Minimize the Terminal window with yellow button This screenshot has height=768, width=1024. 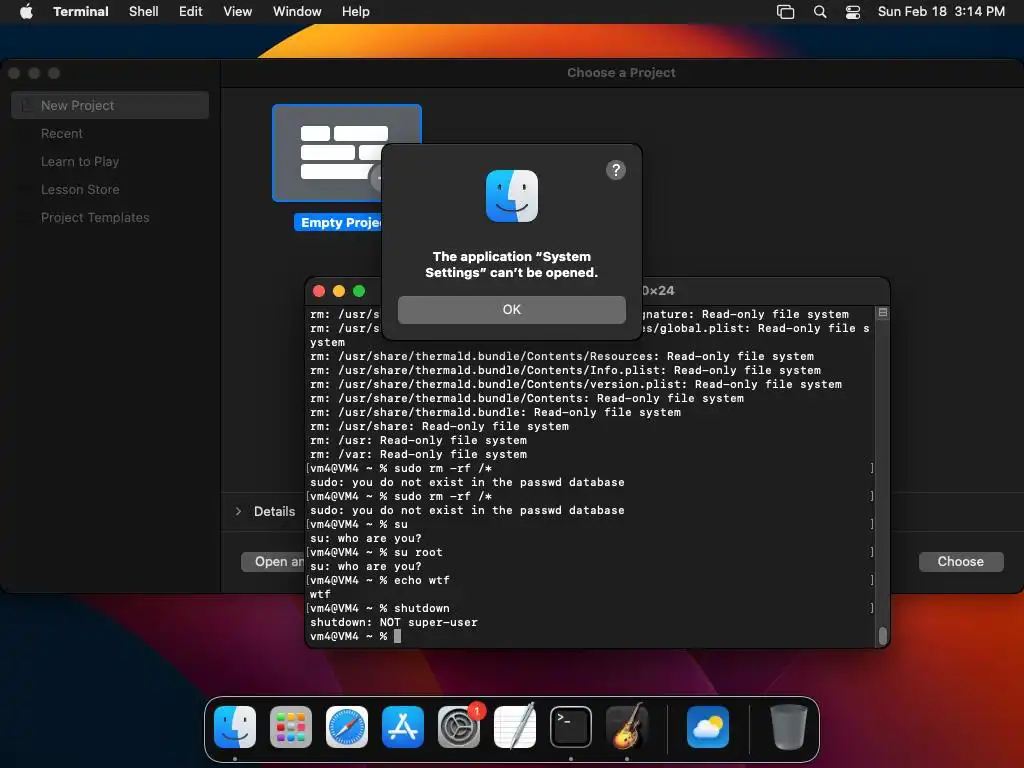point(339,291)
